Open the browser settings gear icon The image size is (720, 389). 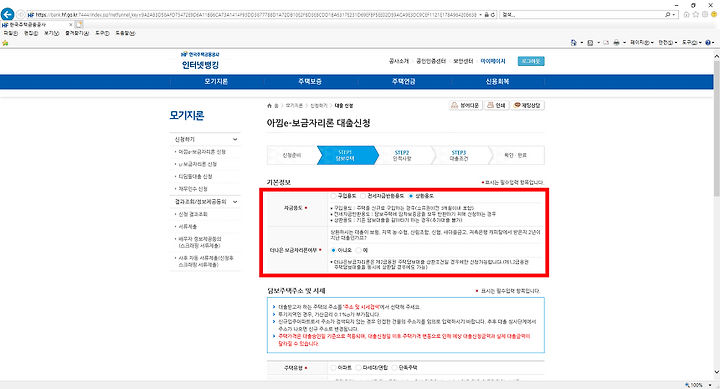[x=705, y=15]
